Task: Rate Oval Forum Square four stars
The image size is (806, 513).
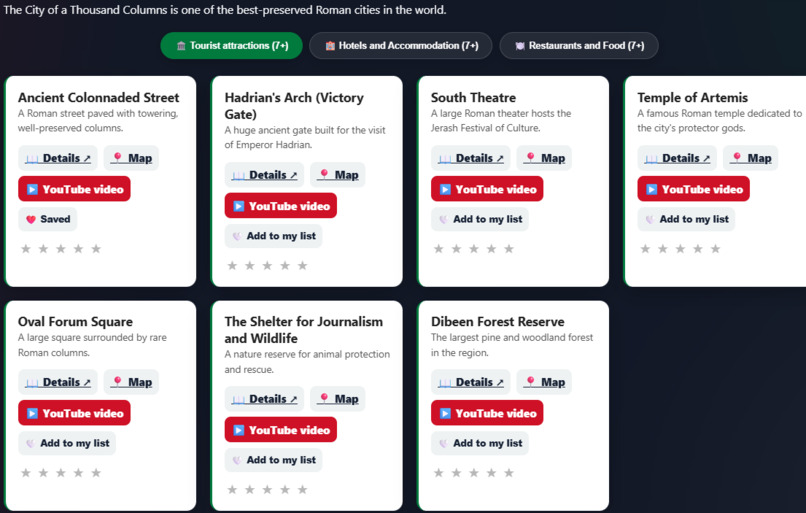Action: pyautogui.click(x=78, y=473)
